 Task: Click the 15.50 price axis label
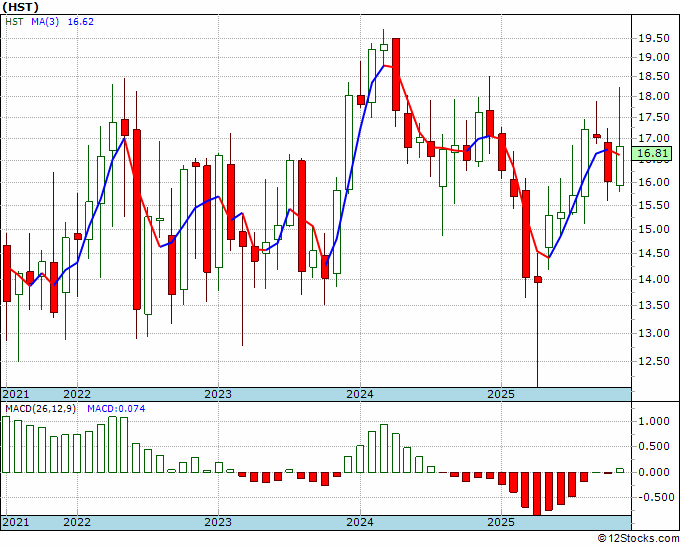pyautogui.click(x=654, y=206)
